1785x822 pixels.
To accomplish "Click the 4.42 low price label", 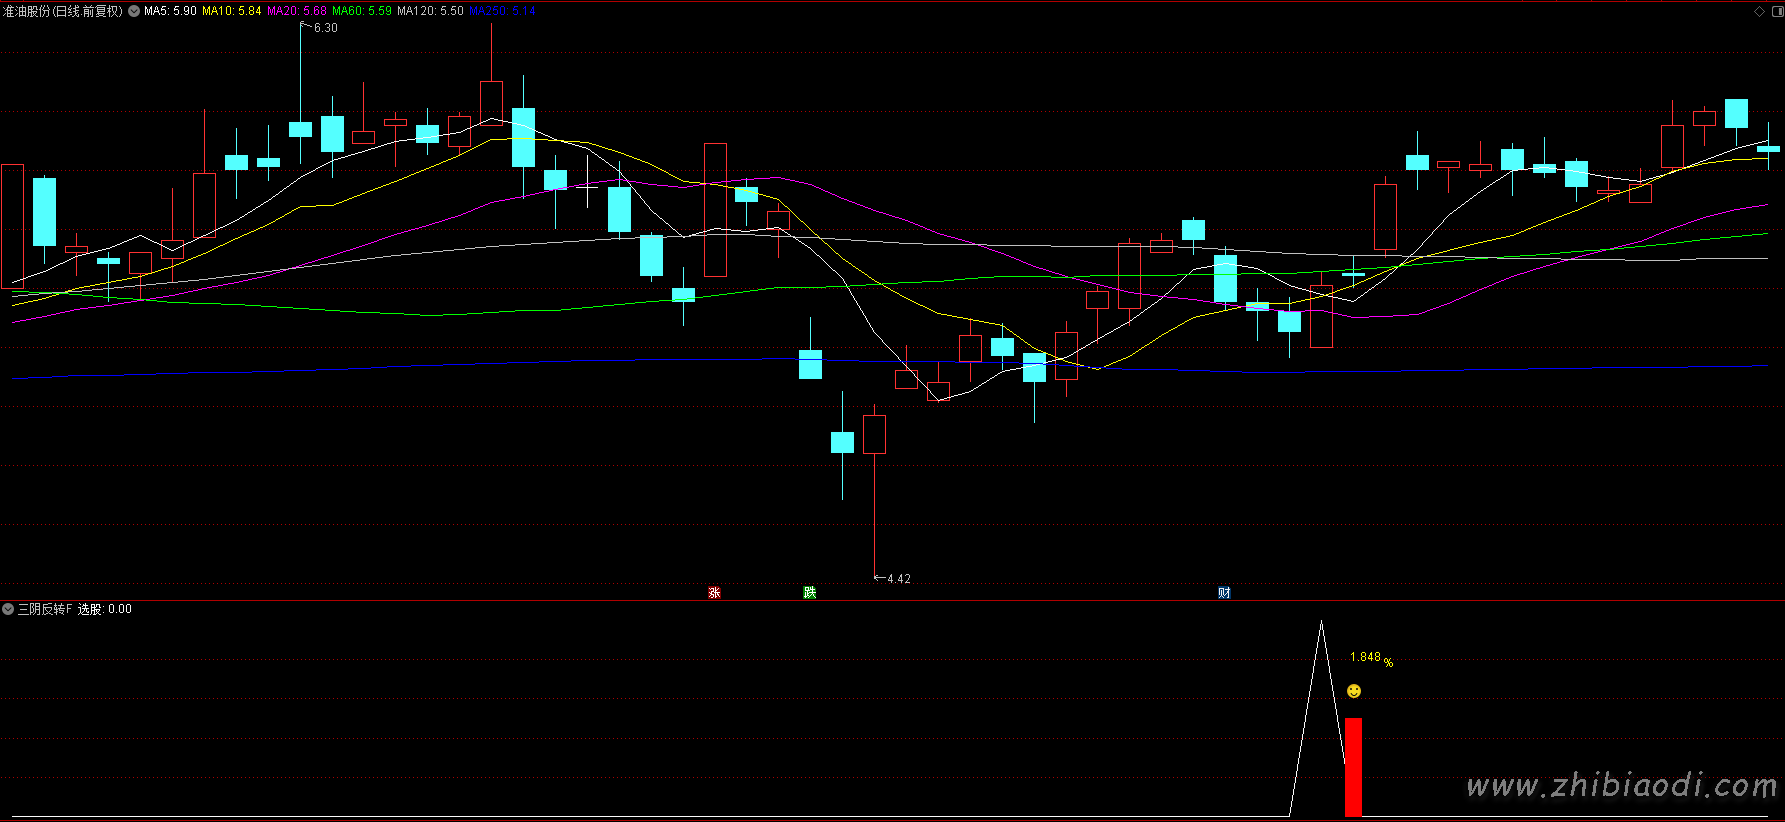I will coord(899,579).
